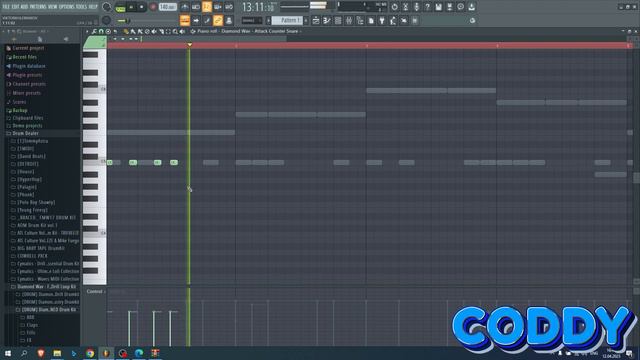The image size is (640, 360).
Task: Open the snap selector dropdown
Action: click(252, 20)
